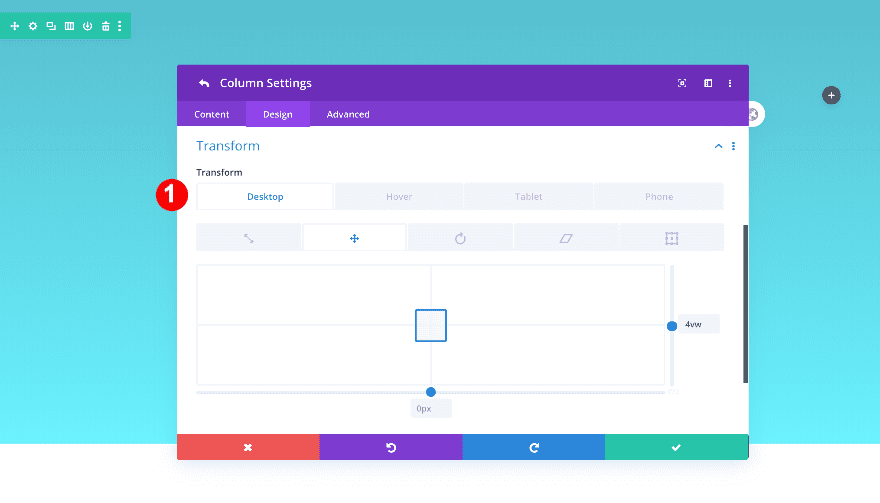Switch to the Advanced tab

(348, 114)
